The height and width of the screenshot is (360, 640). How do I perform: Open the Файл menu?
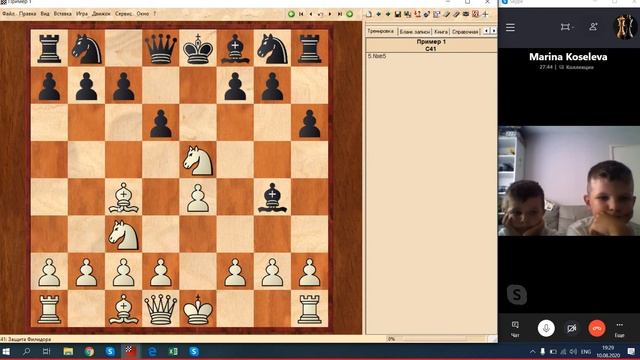[8, 14]
